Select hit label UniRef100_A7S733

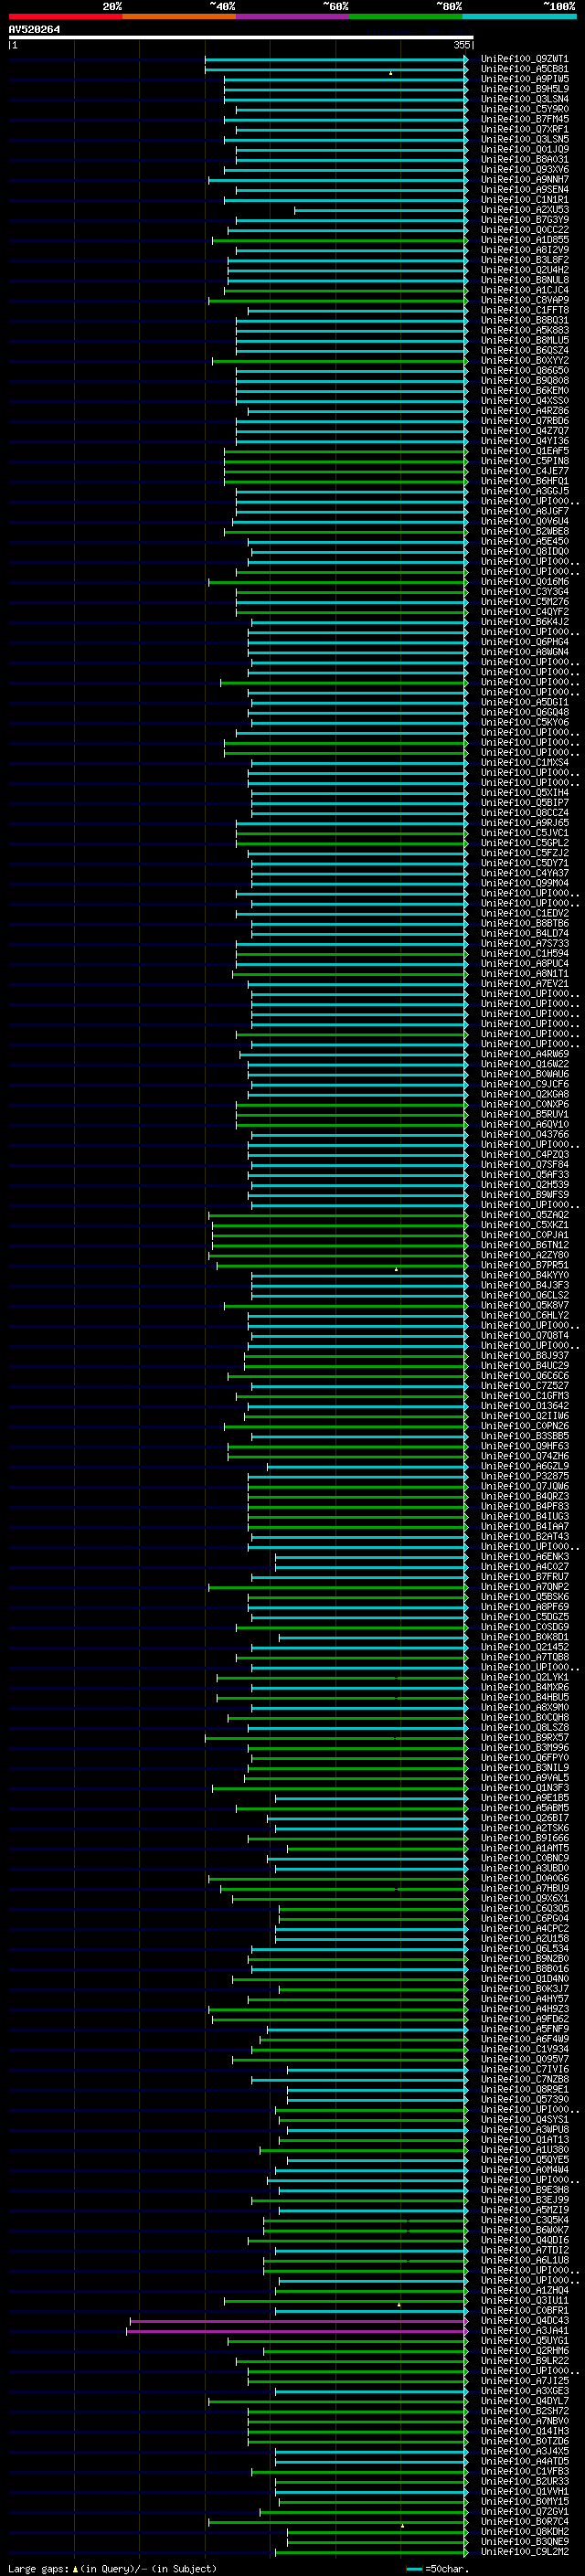[x=524, y=943]
